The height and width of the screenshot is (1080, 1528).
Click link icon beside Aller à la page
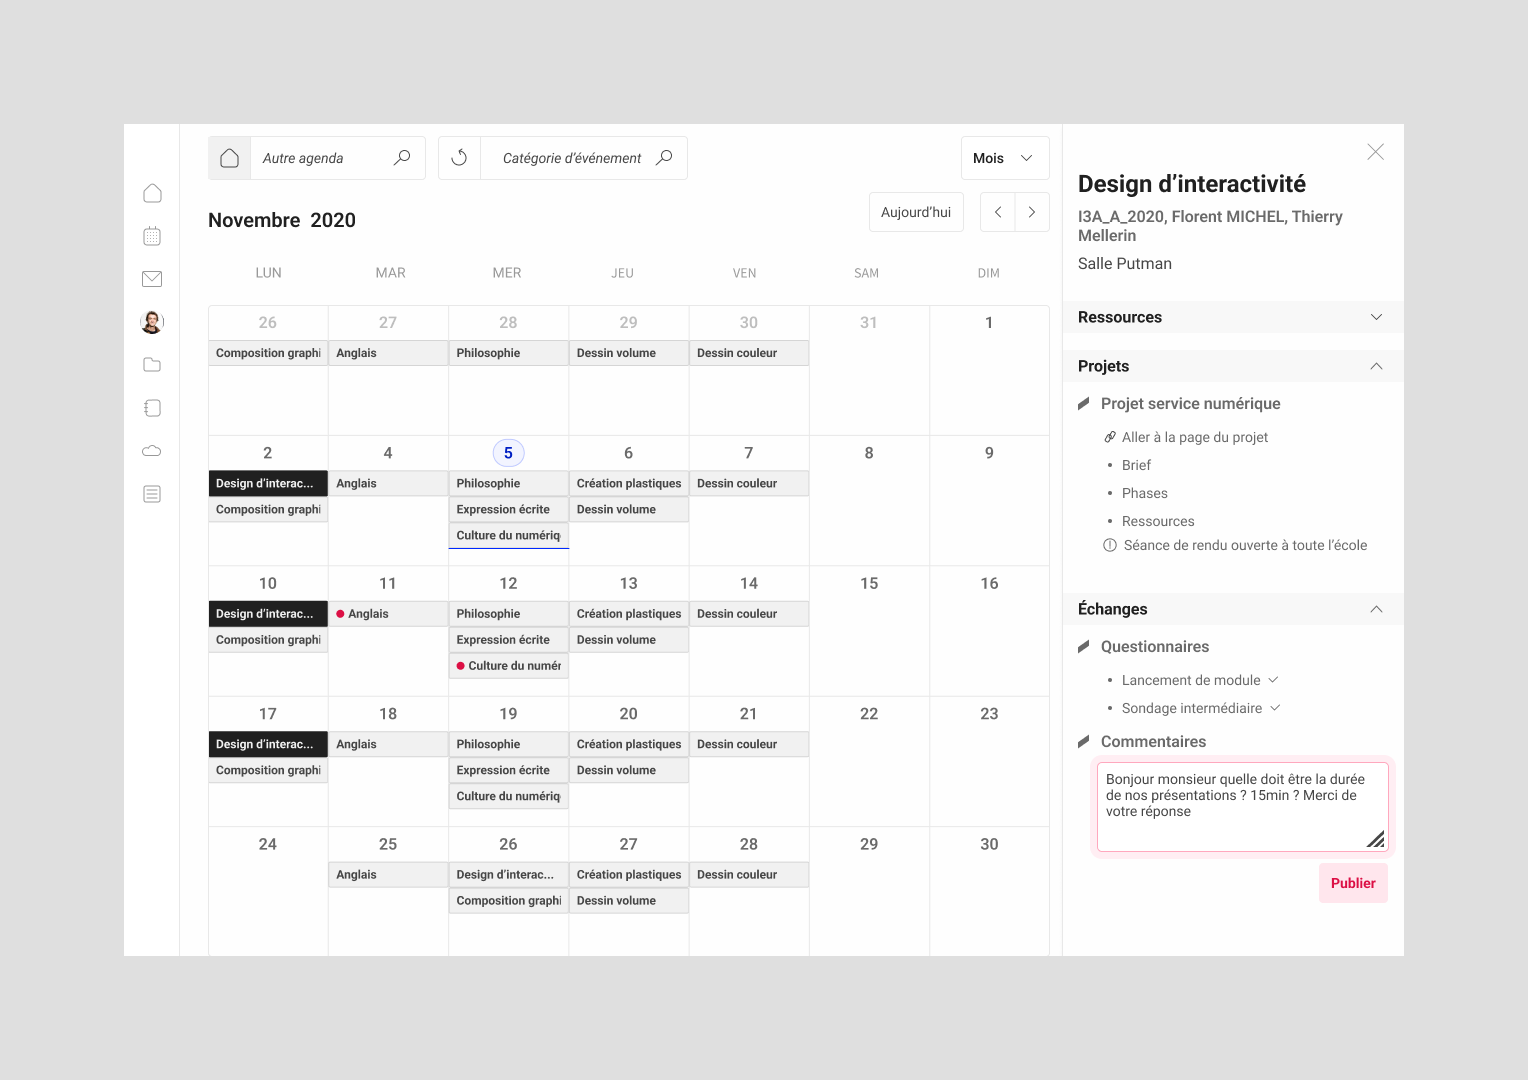coord(1110,437)
